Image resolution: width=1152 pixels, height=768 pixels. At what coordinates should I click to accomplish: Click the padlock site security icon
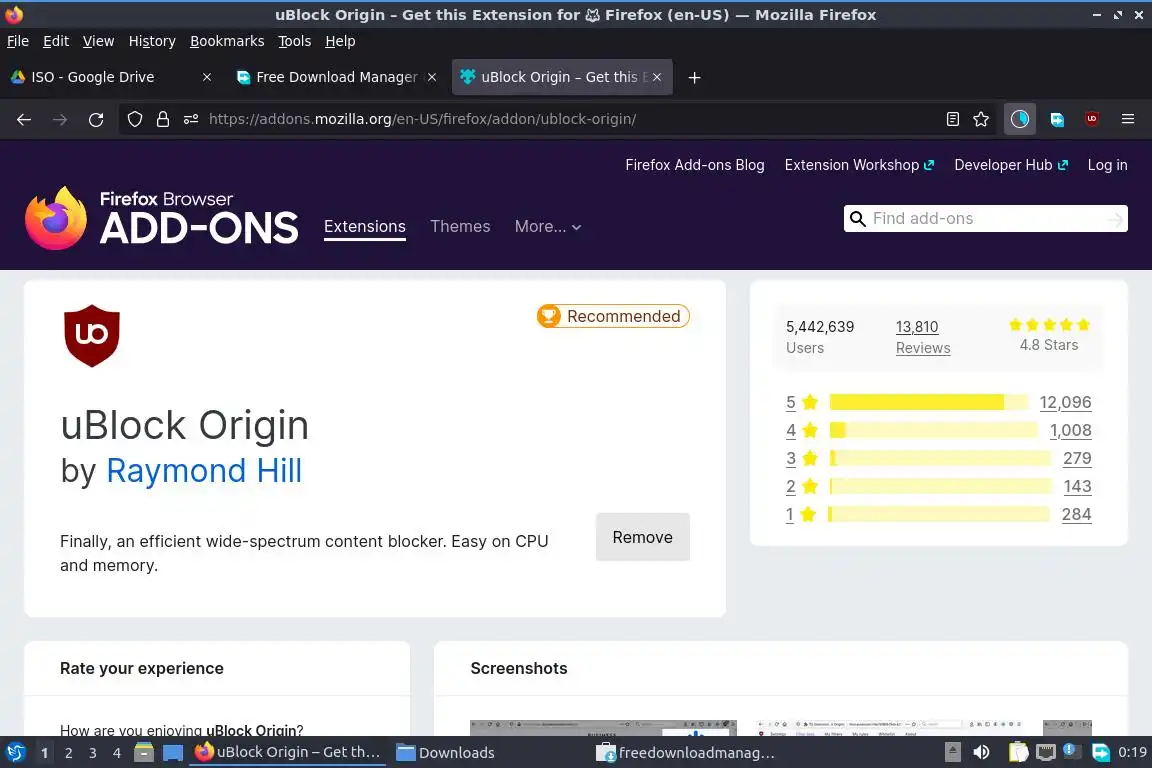click(163, 119)
